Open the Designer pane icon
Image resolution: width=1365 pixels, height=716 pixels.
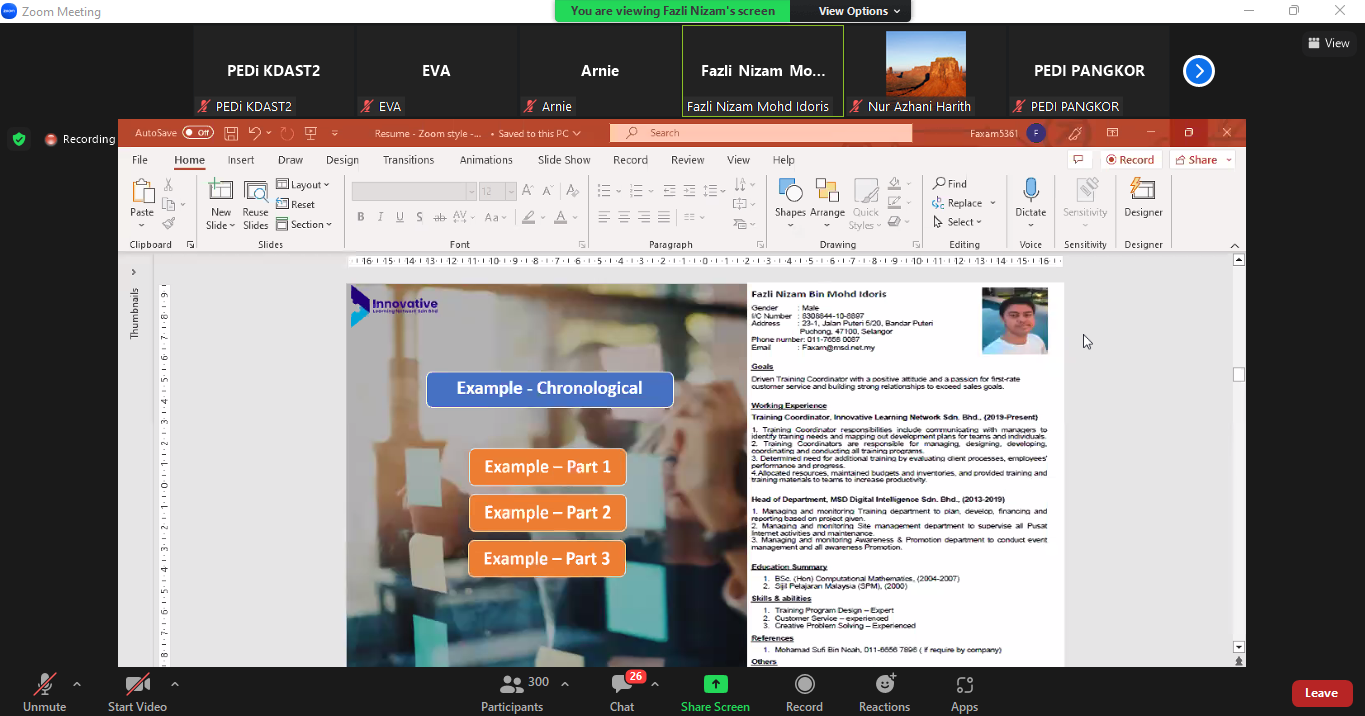pos(1142,192)
